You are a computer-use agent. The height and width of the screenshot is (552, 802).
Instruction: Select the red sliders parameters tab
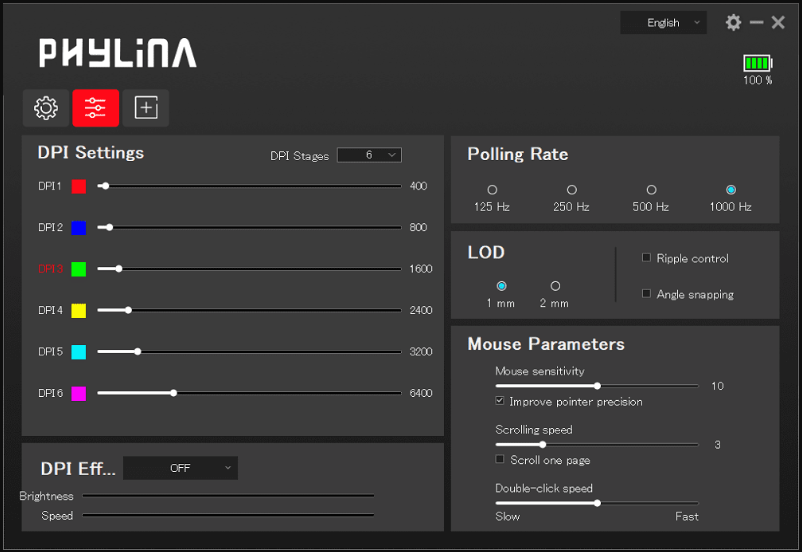pos(96,108)
